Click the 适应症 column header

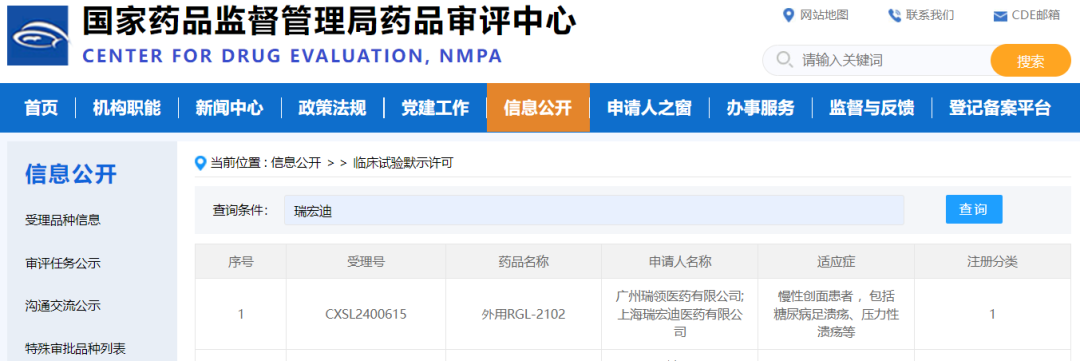pos(836,262)
